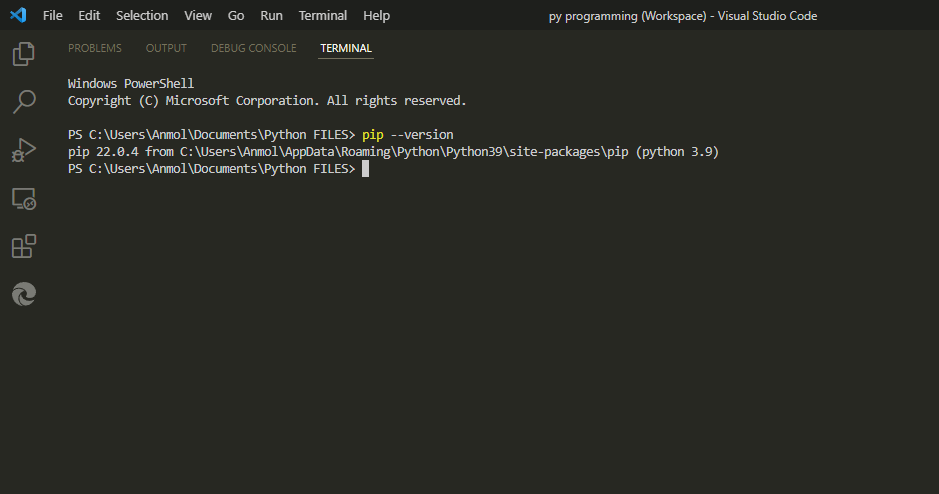
Task: Open the Selection menu
Action: tap(142, 16)
